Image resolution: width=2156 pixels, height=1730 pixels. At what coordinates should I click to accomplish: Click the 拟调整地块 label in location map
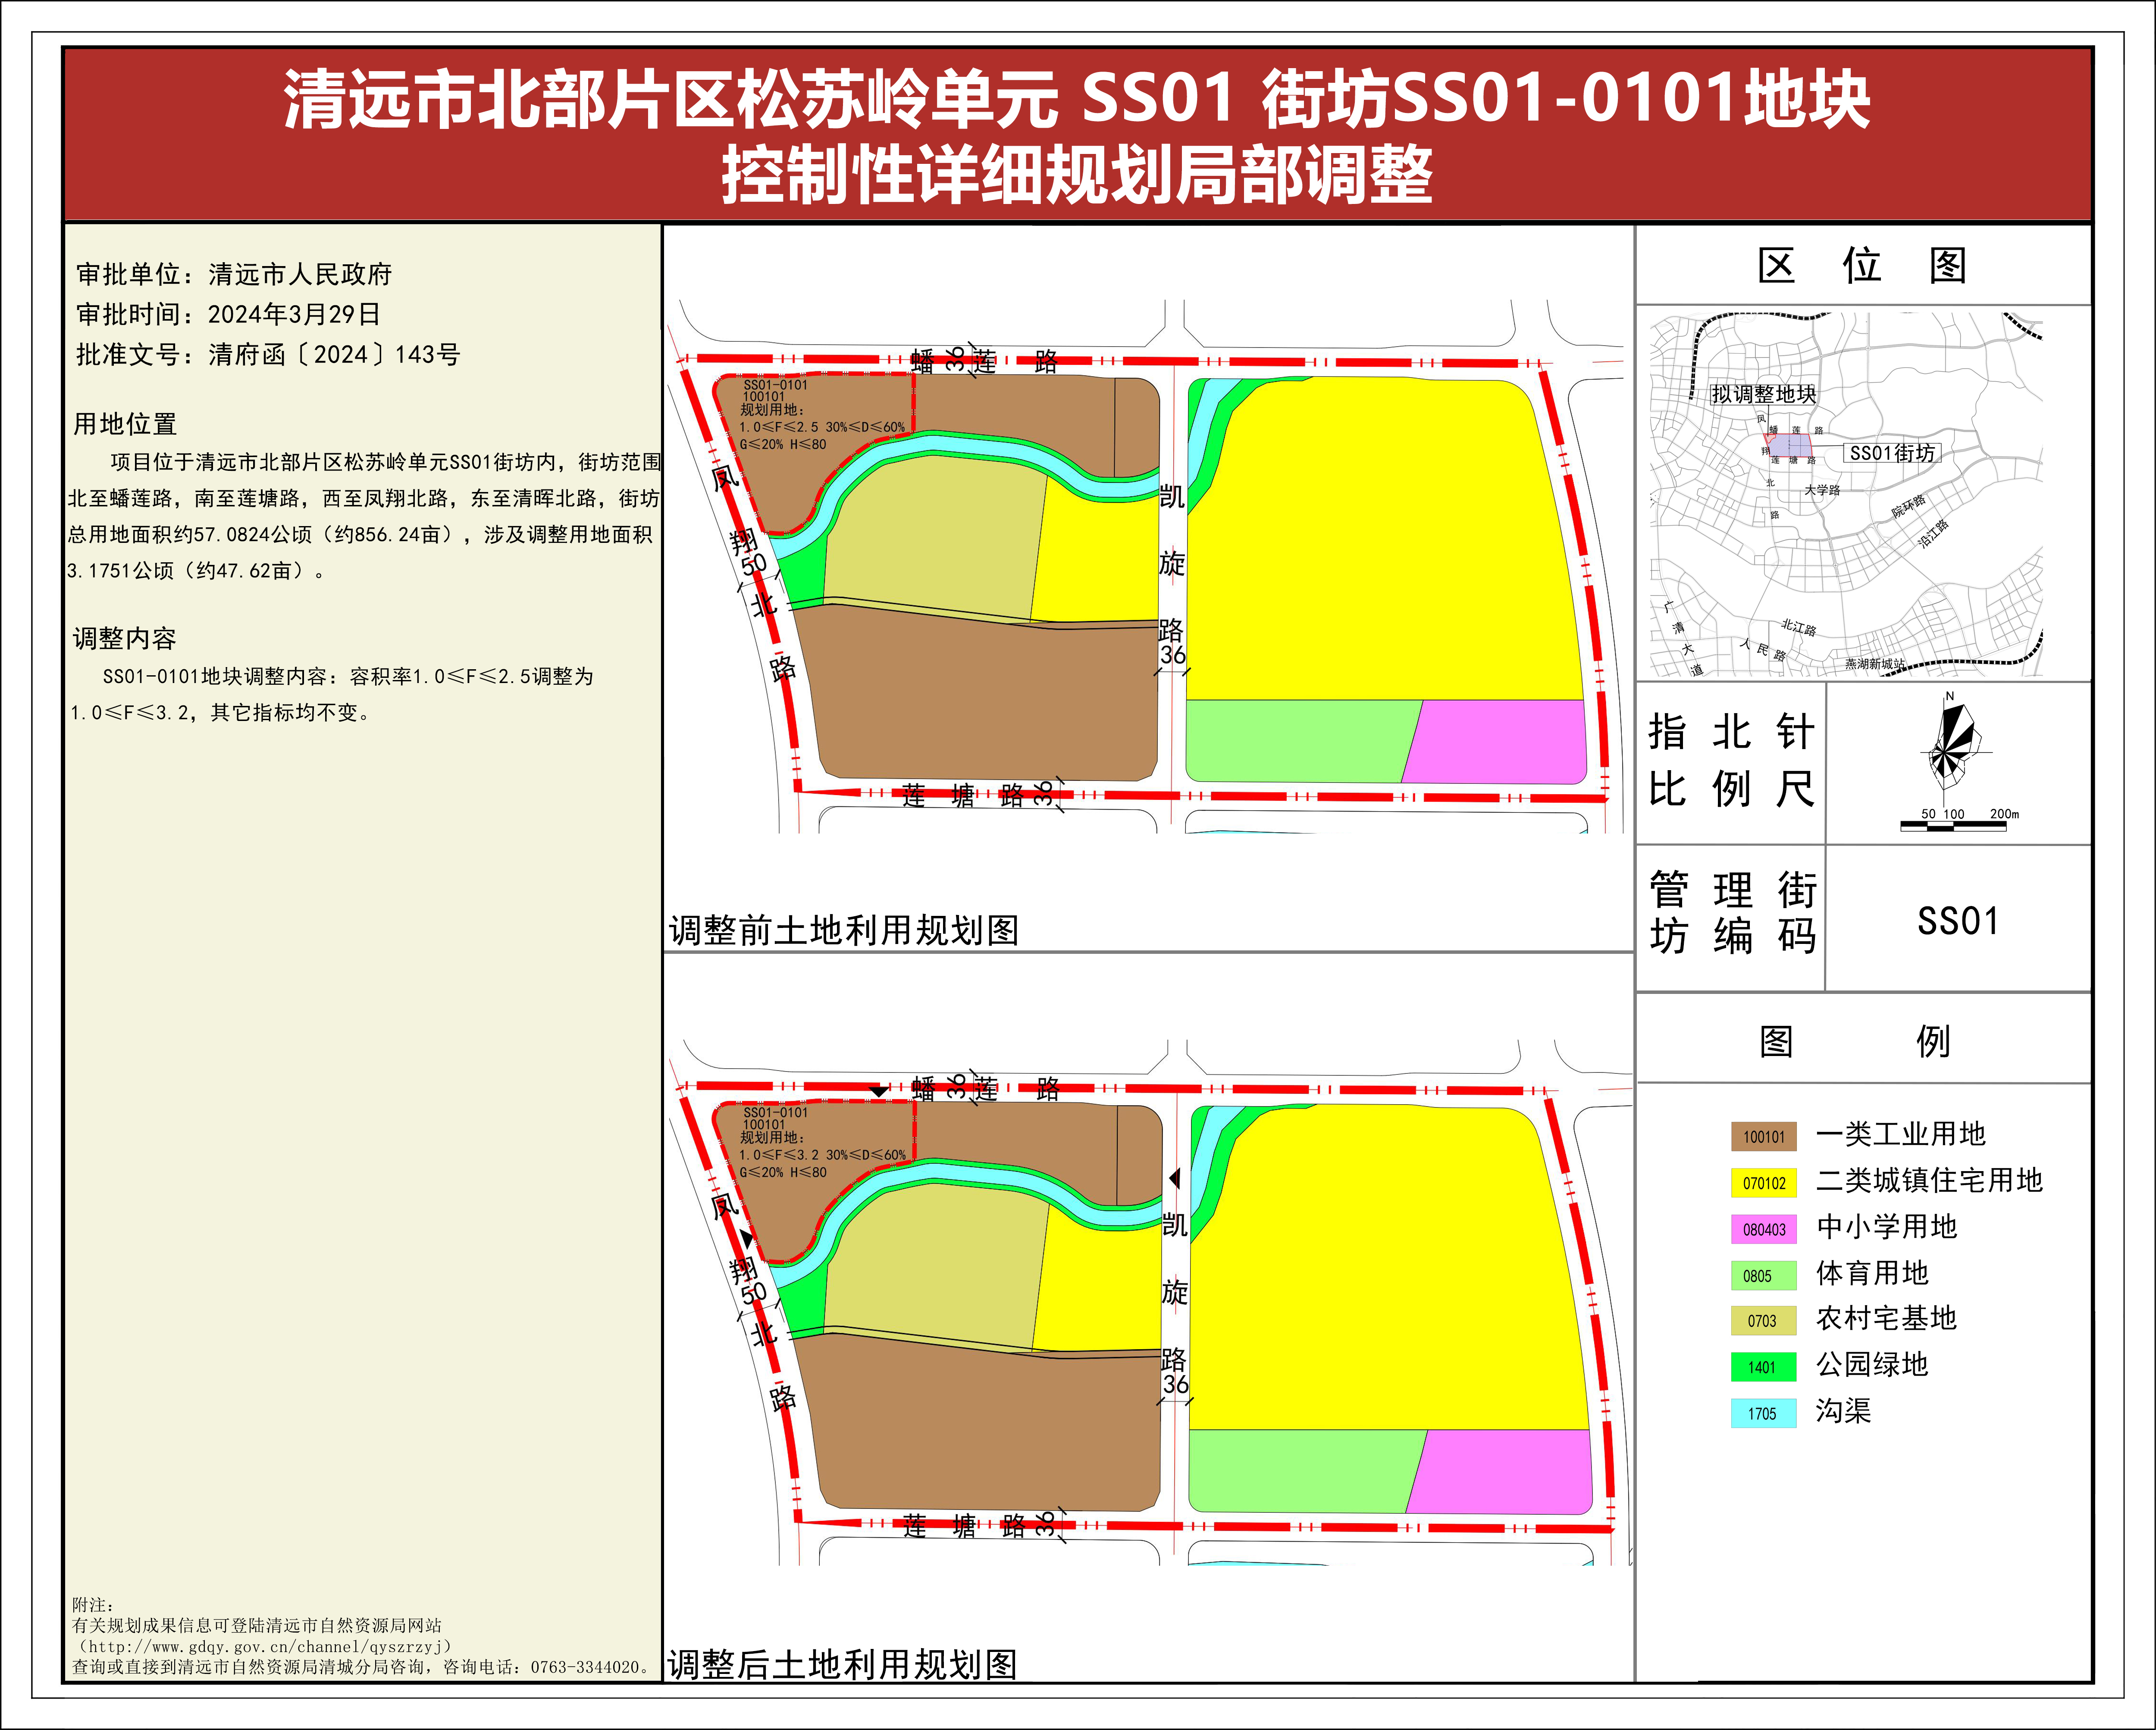1763,394
